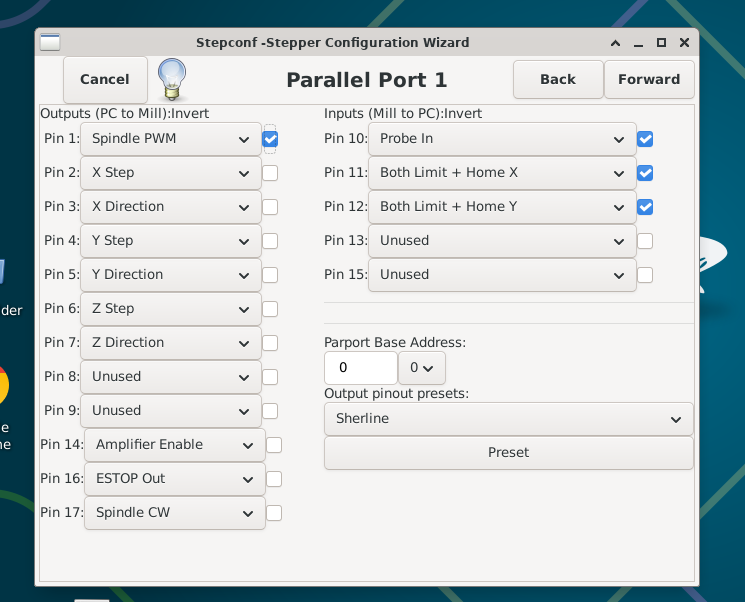Close the Stepconf wizard window
745x602 pixels.
683,43
